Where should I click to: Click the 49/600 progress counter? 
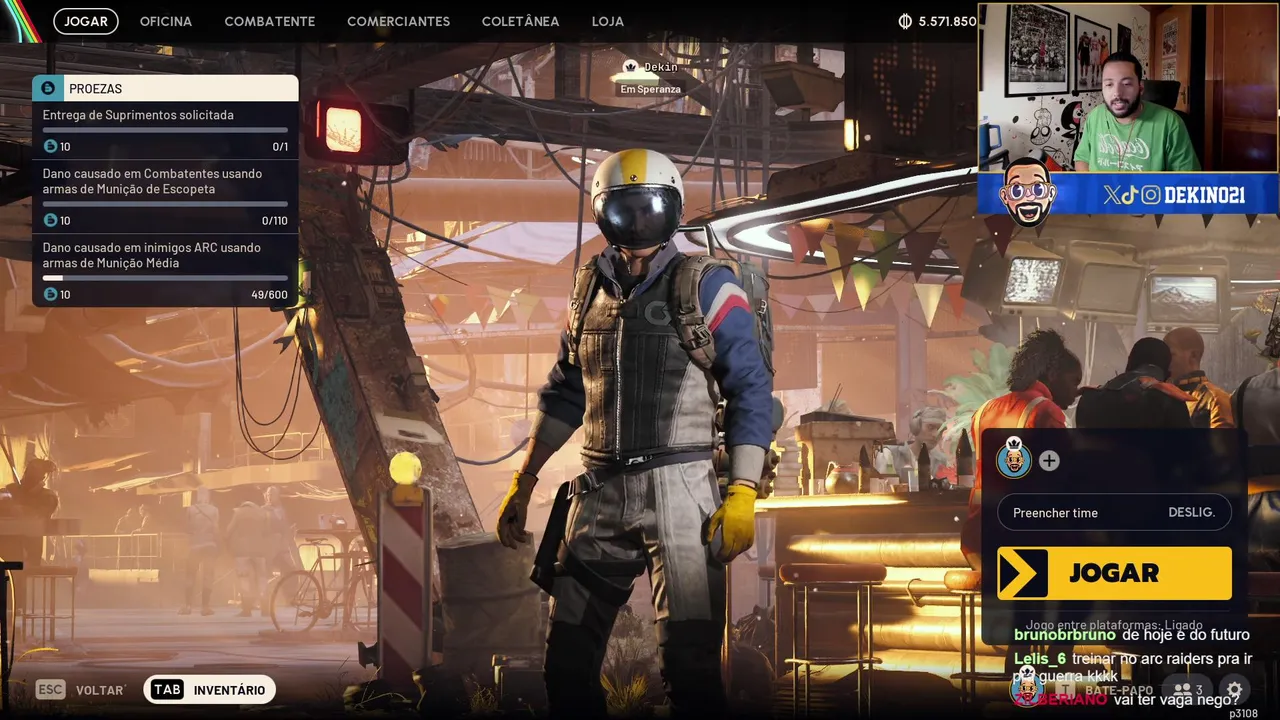(x=269, y=295)
